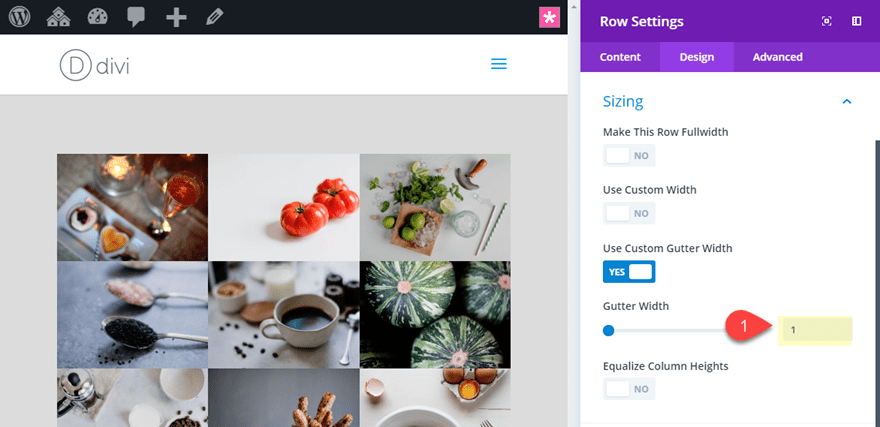Collapse the Sizing section chevron
The image size is (880, 427).
(x=847, y=102)
